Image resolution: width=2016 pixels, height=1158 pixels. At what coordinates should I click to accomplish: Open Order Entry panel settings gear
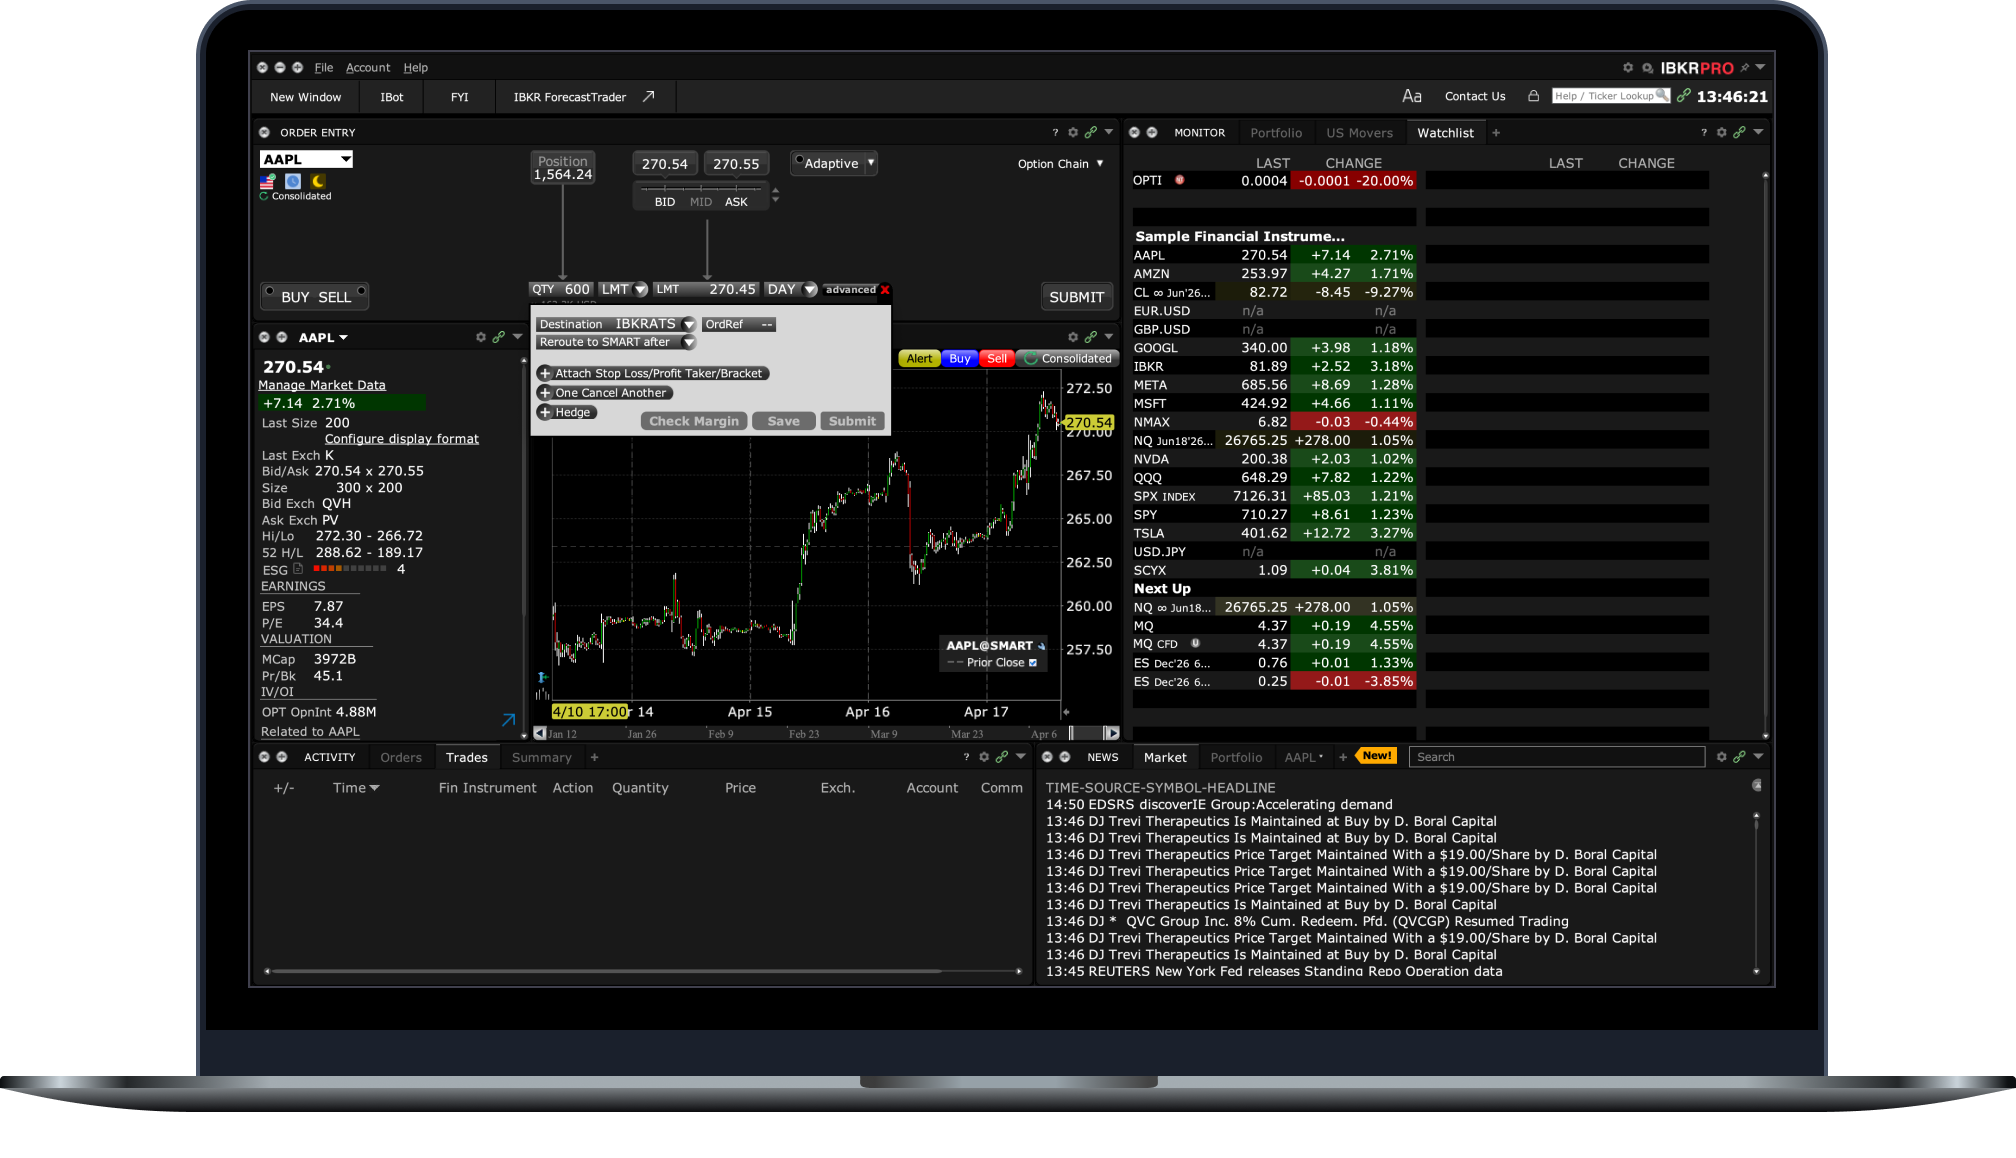tap(1073, 132)
